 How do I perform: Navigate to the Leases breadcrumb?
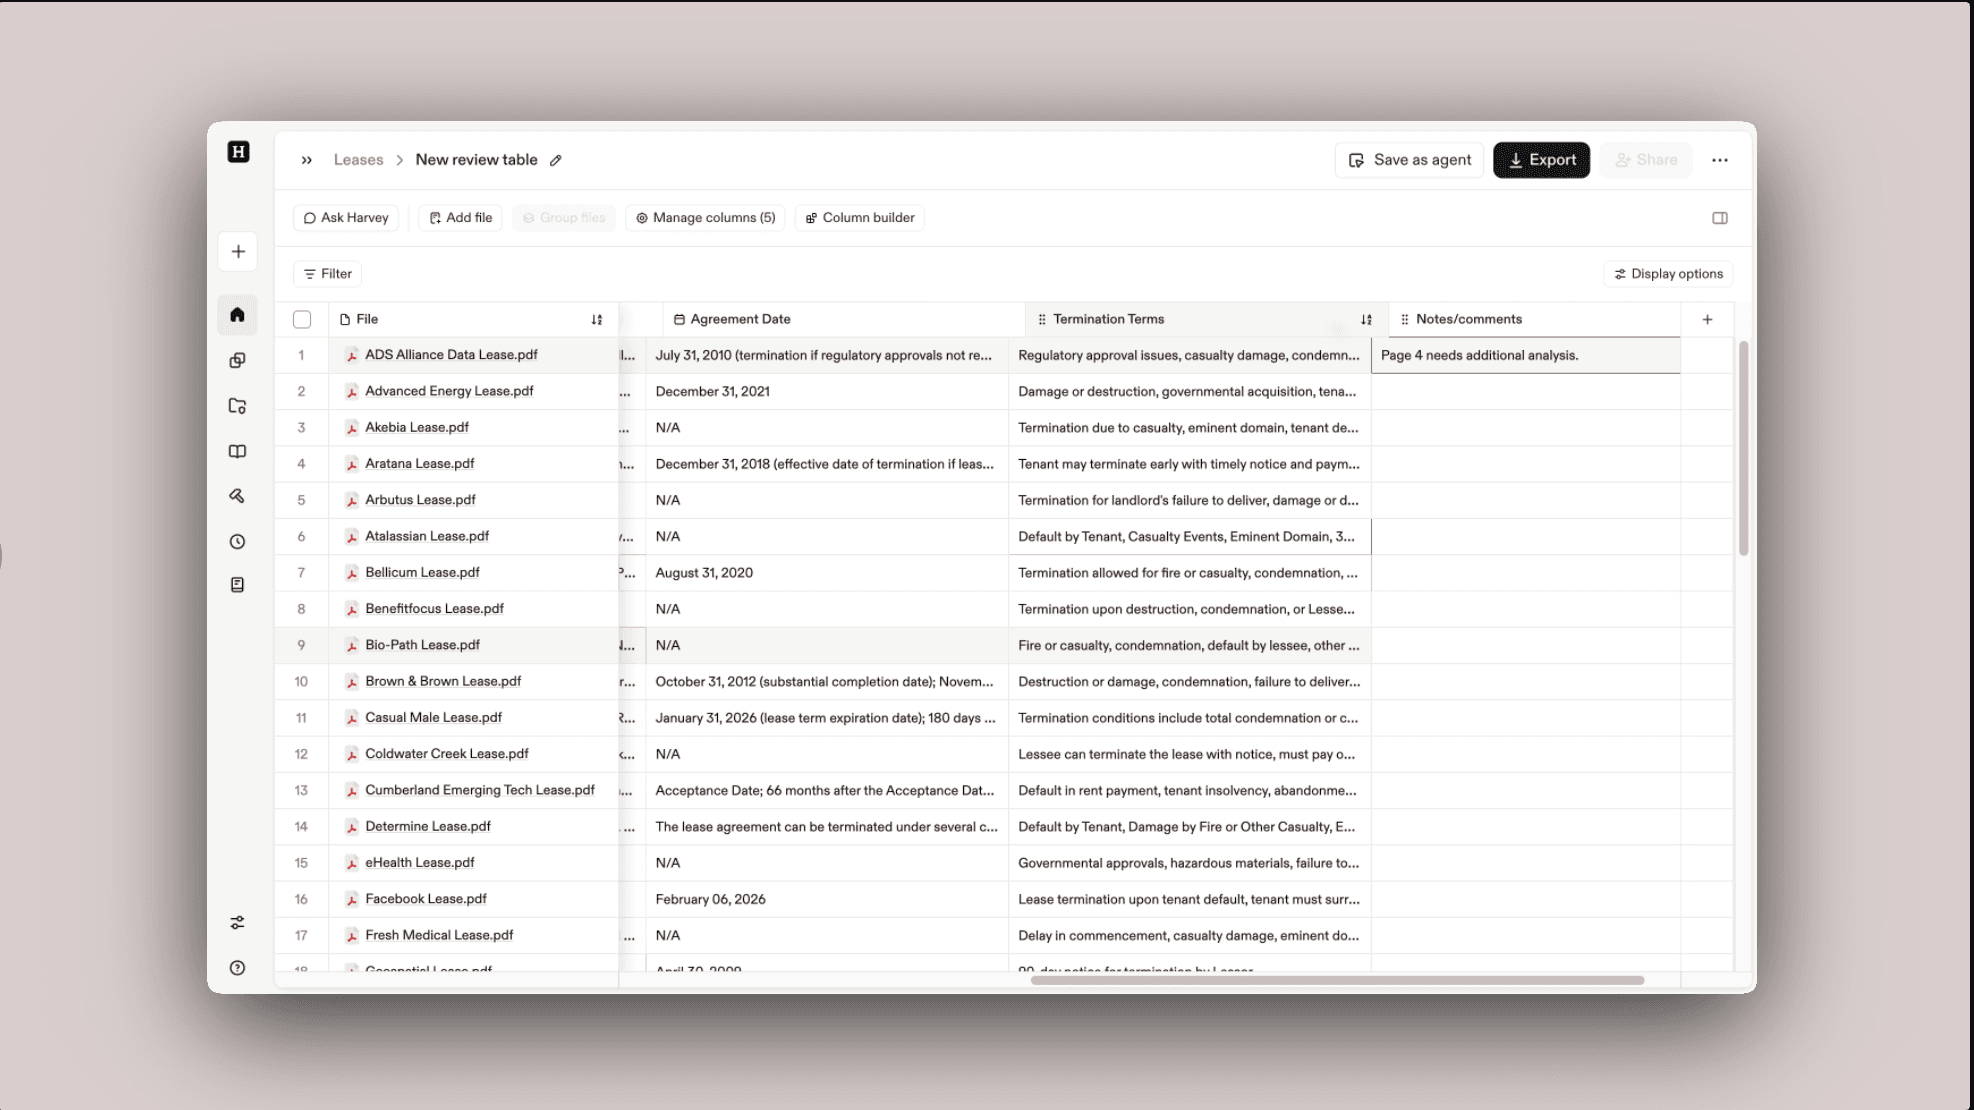pos(358,160)
